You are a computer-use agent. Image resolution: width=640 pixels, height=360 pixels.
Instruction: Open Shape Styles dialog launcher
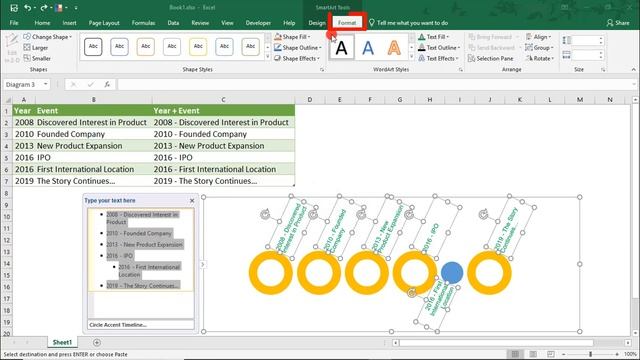pos(322,70)
